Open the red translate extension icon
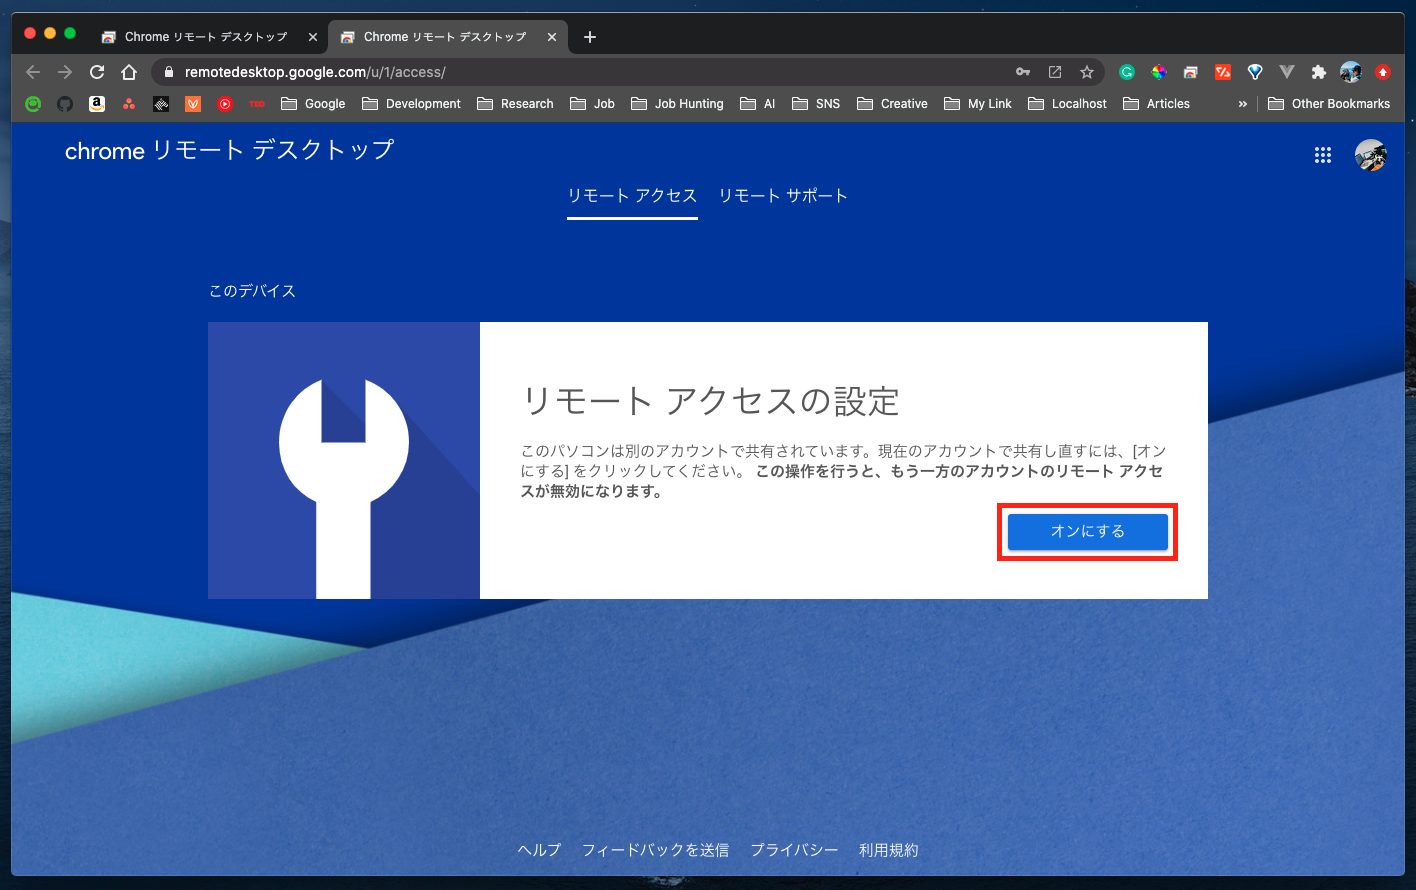The height and width of the screenshot is (890, 1416). click(x=1223, y=72)
